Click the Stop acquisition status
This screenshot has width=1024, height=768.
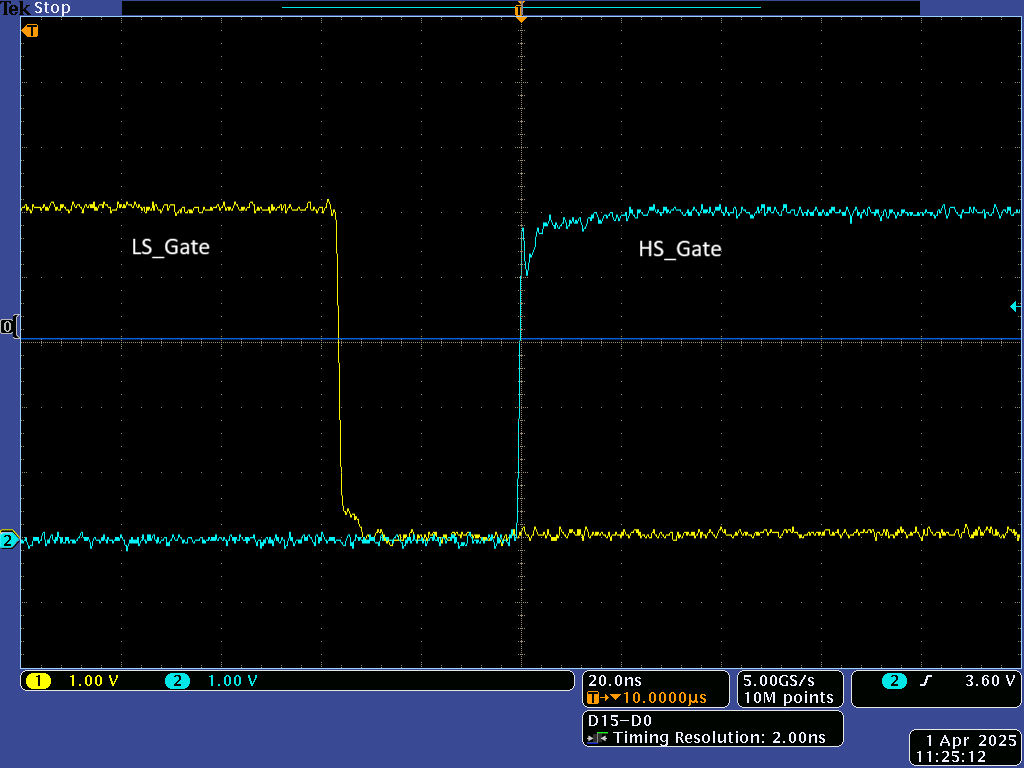click(53, 8)
